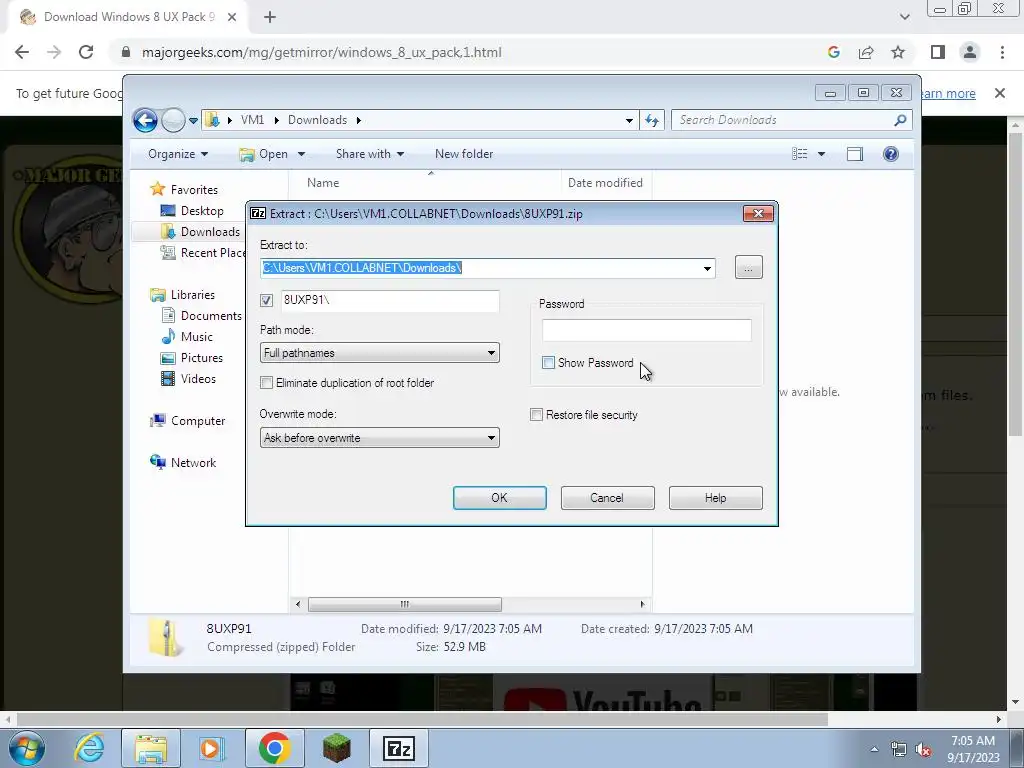
Task: Close the 7-Zip Extract dialog
Action: click(x=758, y=214)
